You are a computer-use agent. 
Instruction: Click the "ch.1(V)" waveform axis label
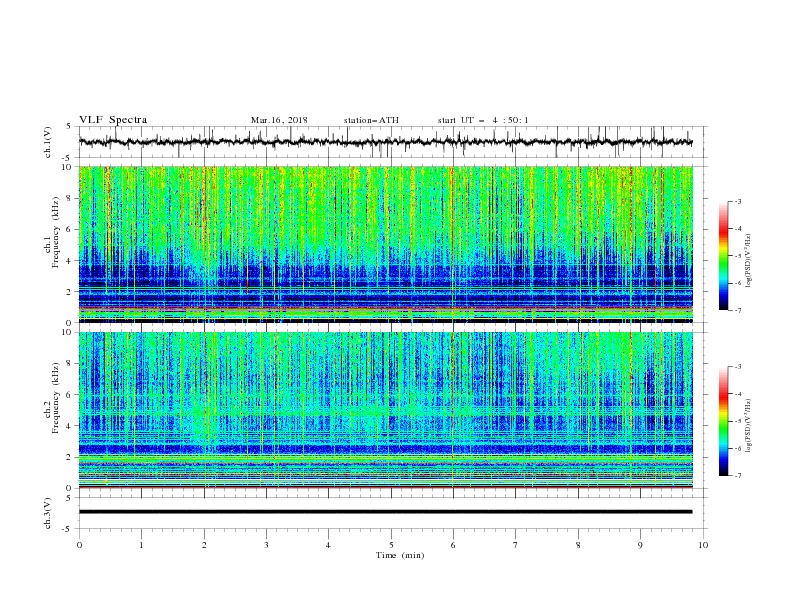48,142
